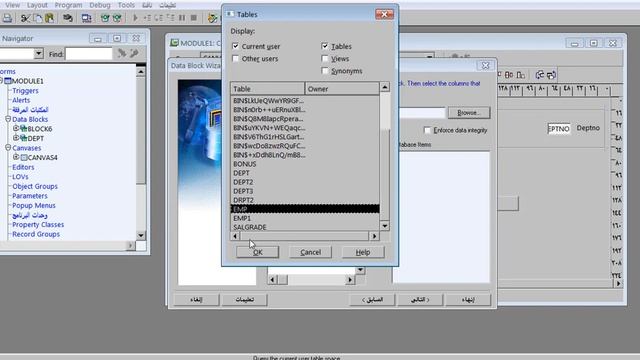This screenshot has height=360, width=640.
Task: Open the Program menu
Action: [x=68, y=5]
